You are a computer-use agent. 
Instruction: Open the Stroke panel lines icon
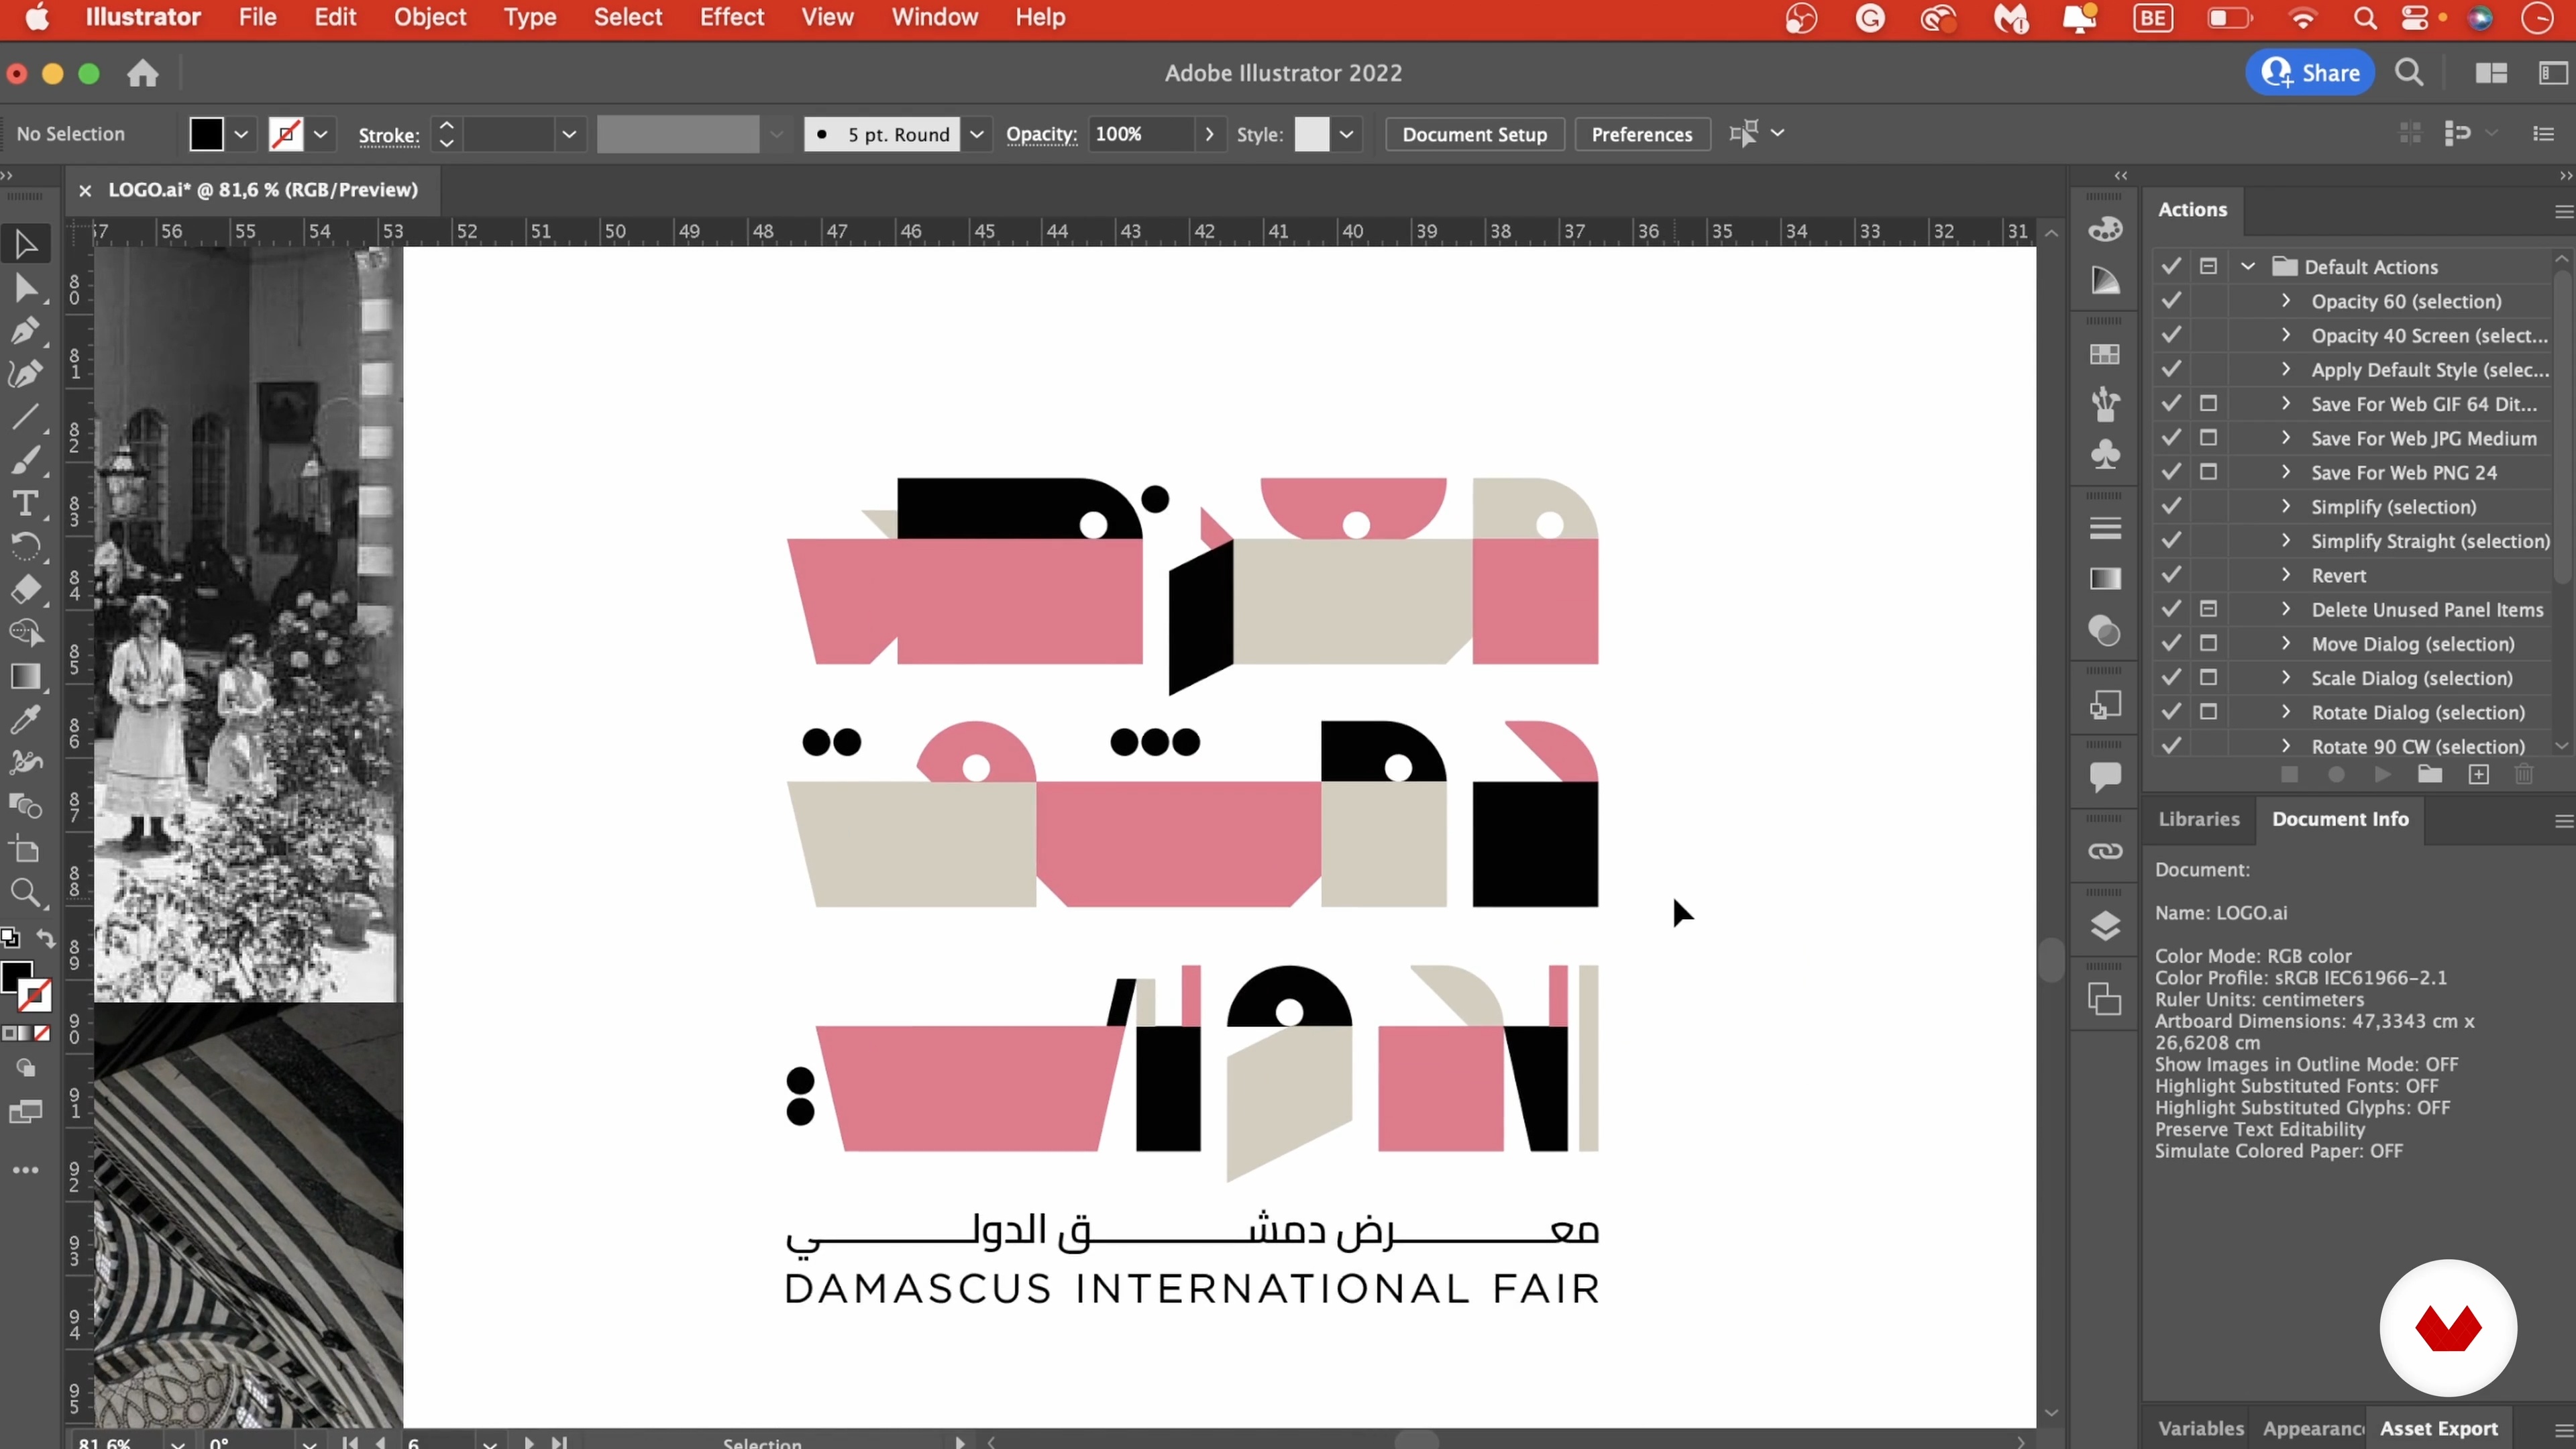click(2105, 528)
